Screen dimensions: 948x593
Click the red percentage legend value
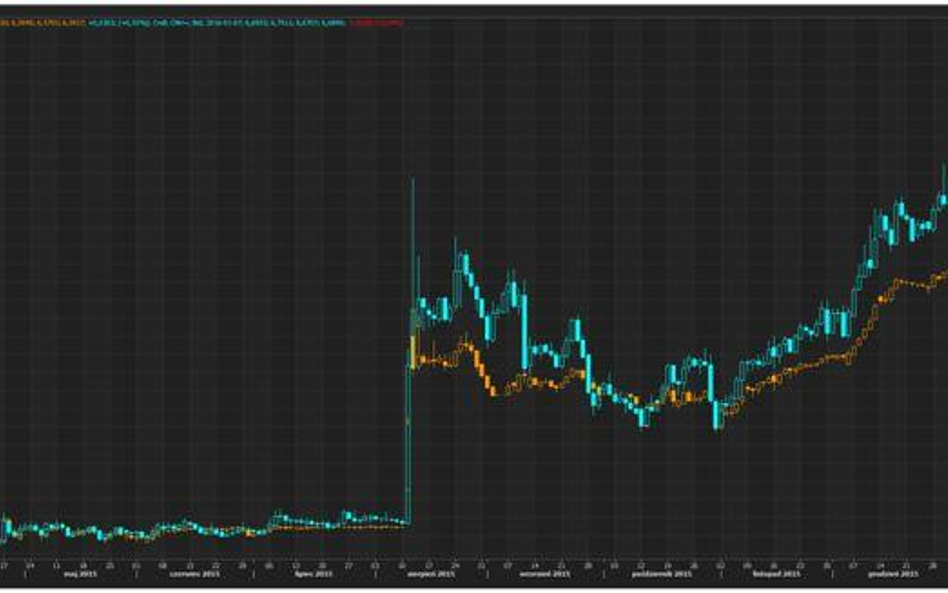click(376, 23)
